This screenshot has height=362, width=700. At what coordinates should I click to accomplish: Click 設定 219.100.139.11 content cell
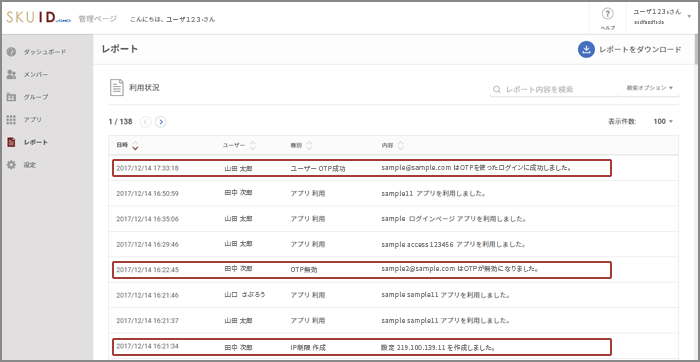pos(439,347)
